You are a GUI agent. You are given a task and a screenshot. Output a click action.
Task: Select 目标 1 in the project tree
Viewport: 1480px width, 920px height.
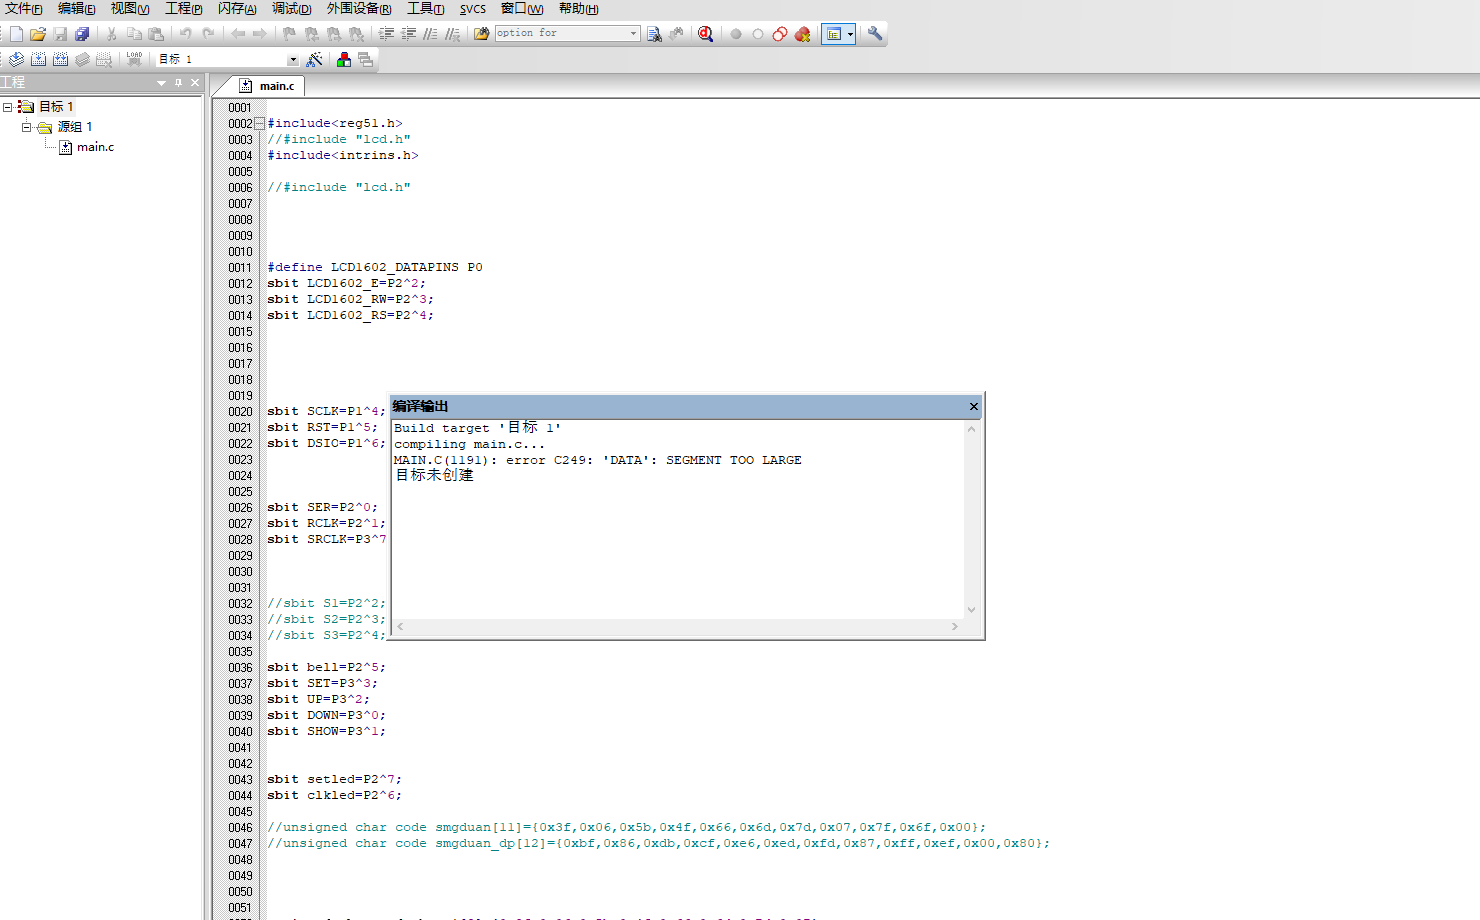(x=56, y=107)
